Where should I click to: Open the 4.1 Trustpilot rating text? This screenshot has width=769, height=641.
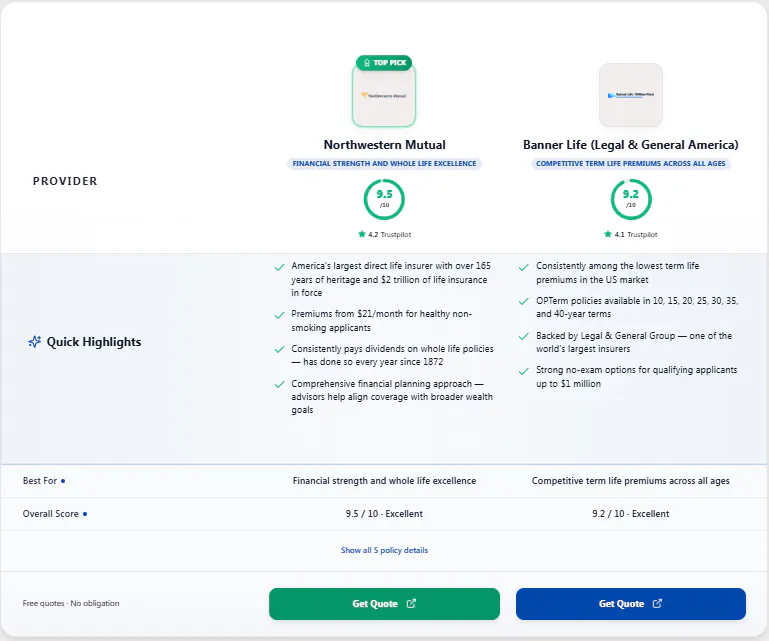coord(636,234)
